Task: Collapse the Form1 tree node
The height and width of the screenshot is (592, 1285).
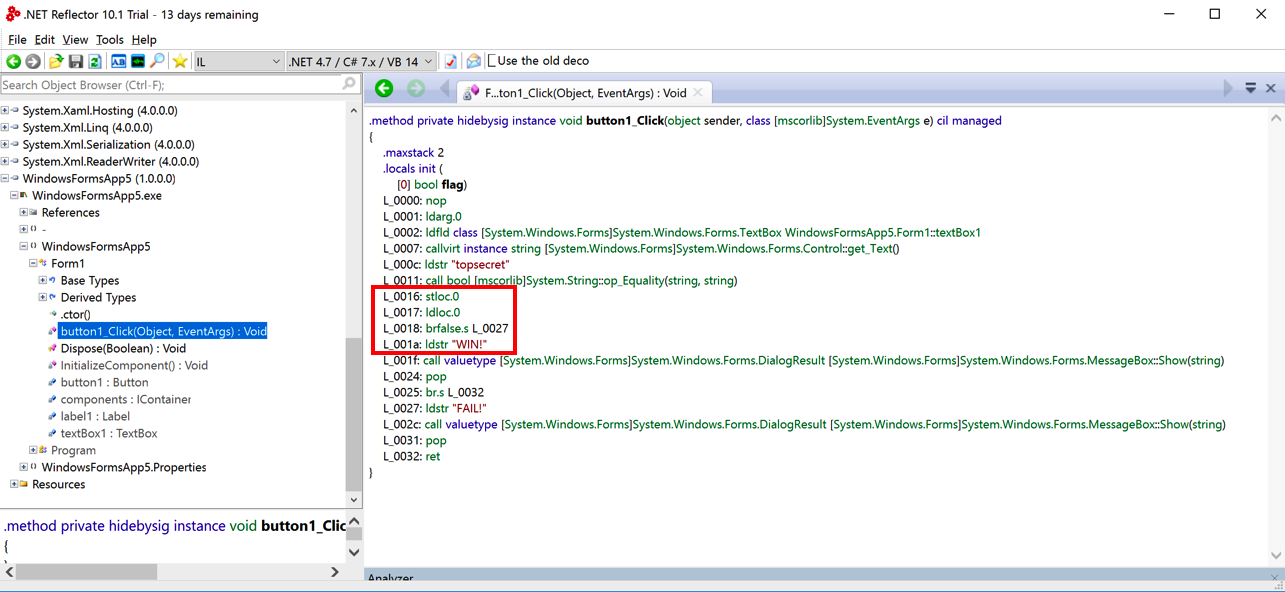Action: tap(33, 264)
